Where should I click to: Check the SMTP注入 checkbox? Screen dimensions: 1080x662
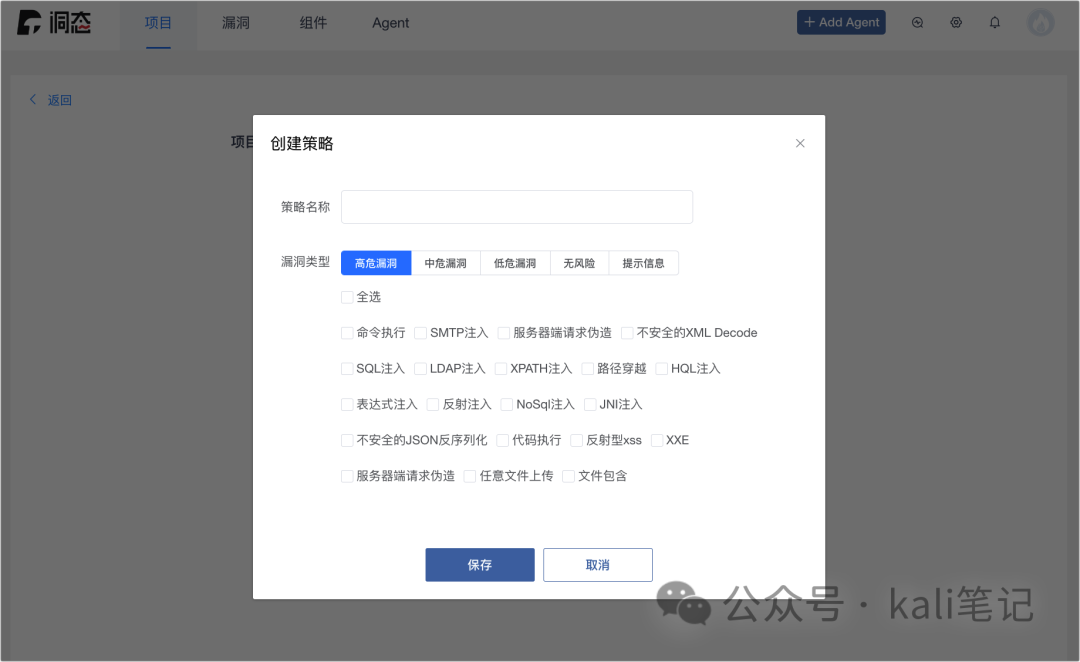click(421, 333)
